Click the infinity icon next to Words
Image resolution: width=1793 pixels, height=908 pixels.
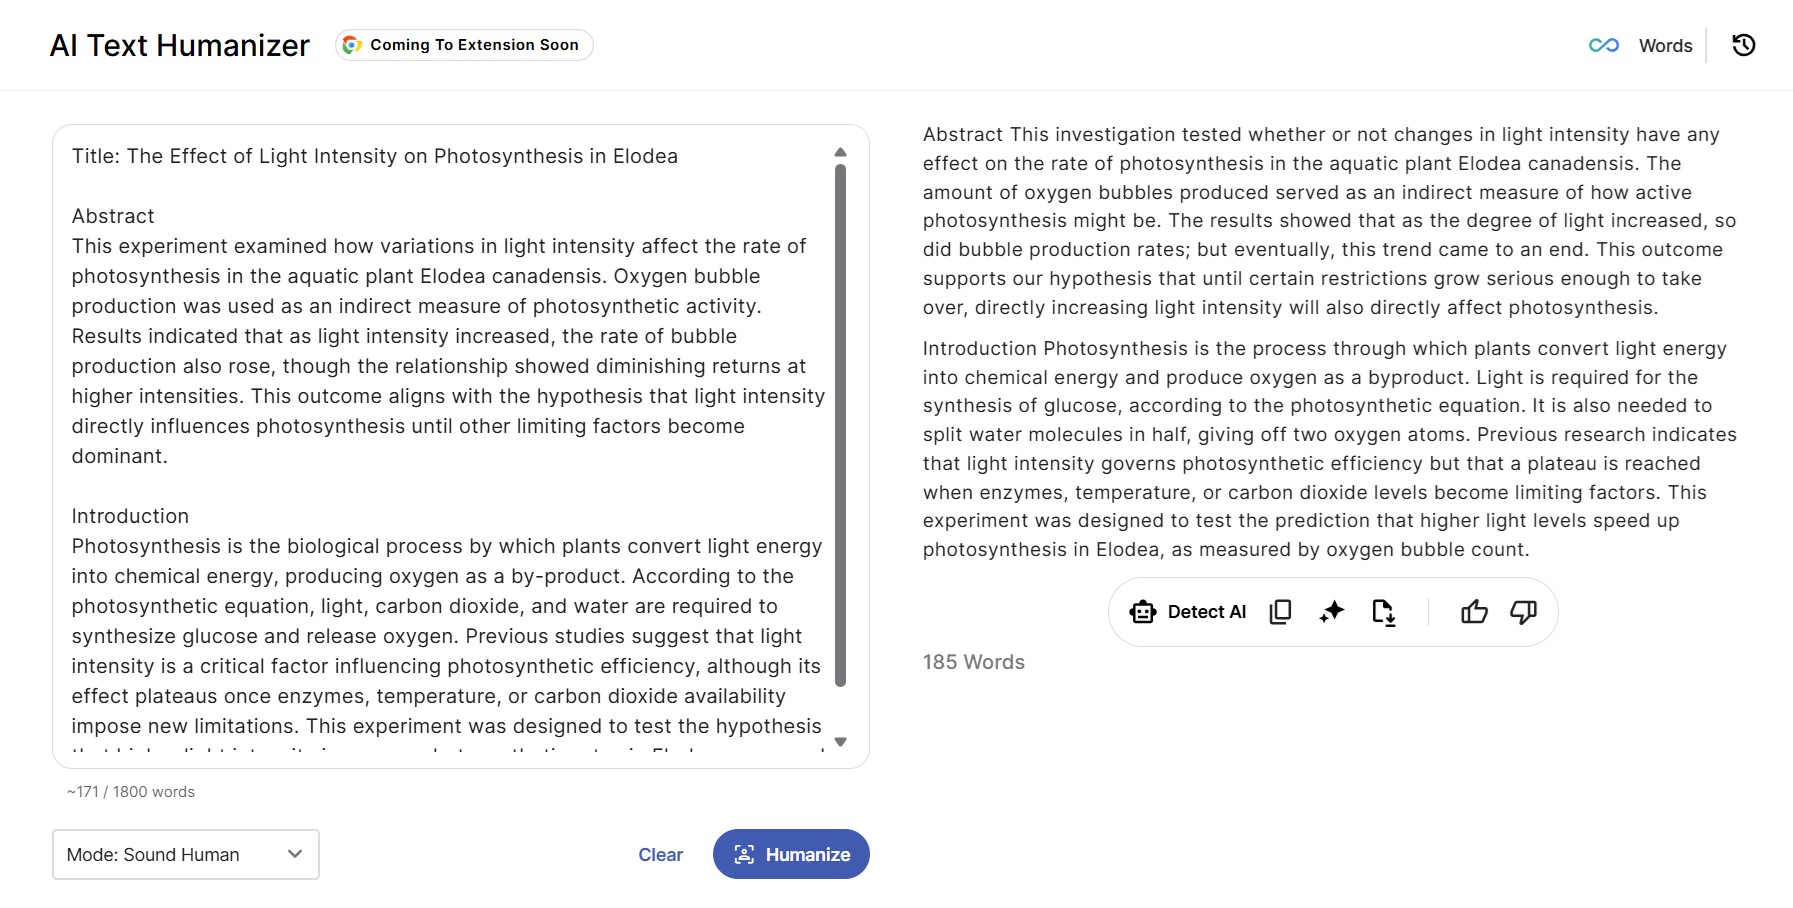point(1603,45)
